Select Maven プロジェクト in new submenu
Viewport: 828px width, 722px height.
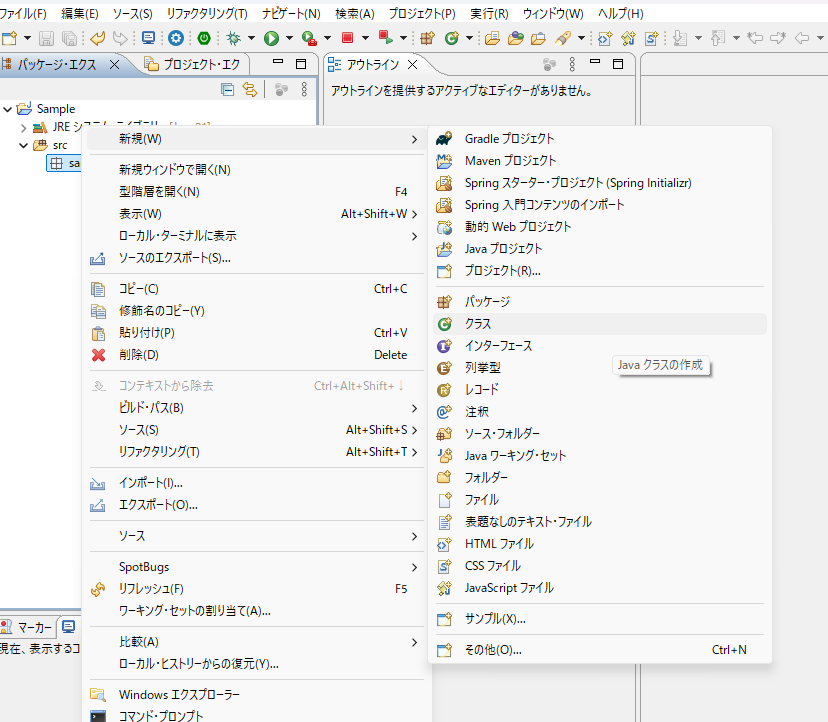(x=510, y=160)
